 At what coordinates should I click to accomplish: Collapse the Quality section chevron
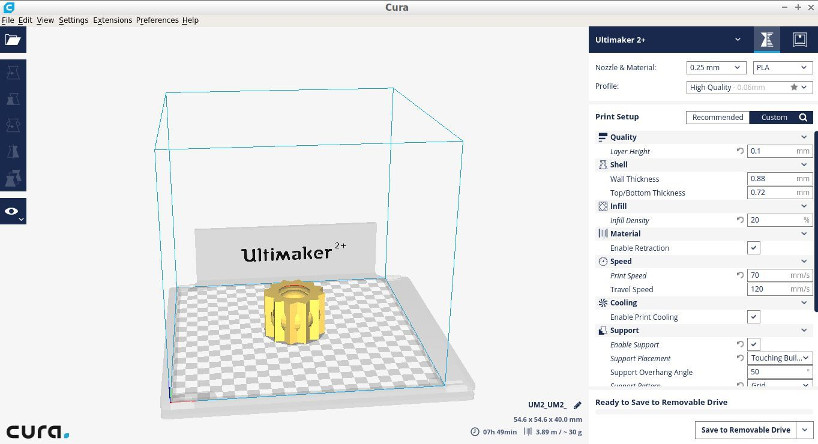point(804,137)
